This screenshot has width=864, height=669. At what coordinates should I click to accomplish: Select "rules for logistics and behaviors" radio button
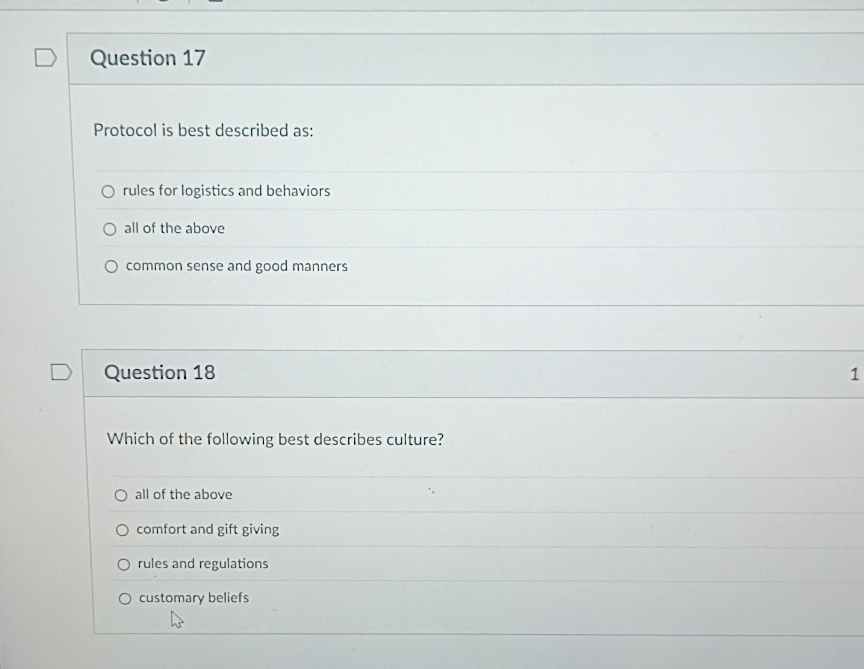(108, 191)
